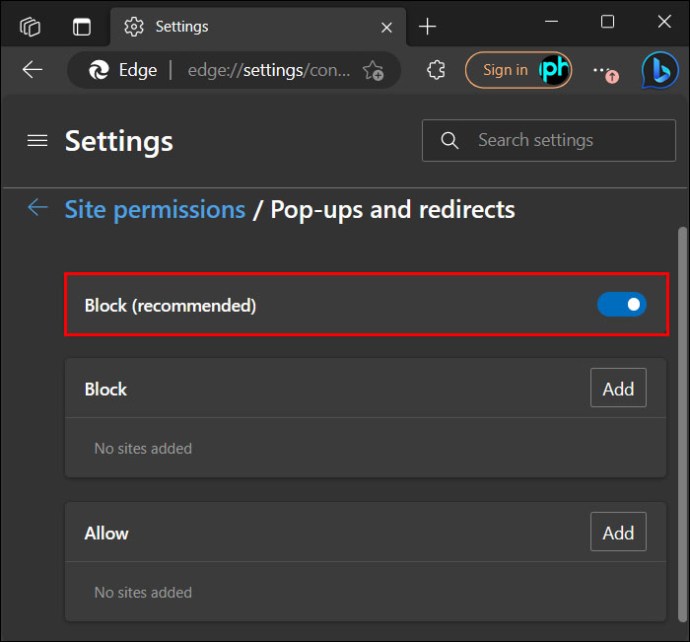Open the Workspaces icon in title bar
Image resolution: width=690 pixels, height=642 pixels.
pos(30,27)
